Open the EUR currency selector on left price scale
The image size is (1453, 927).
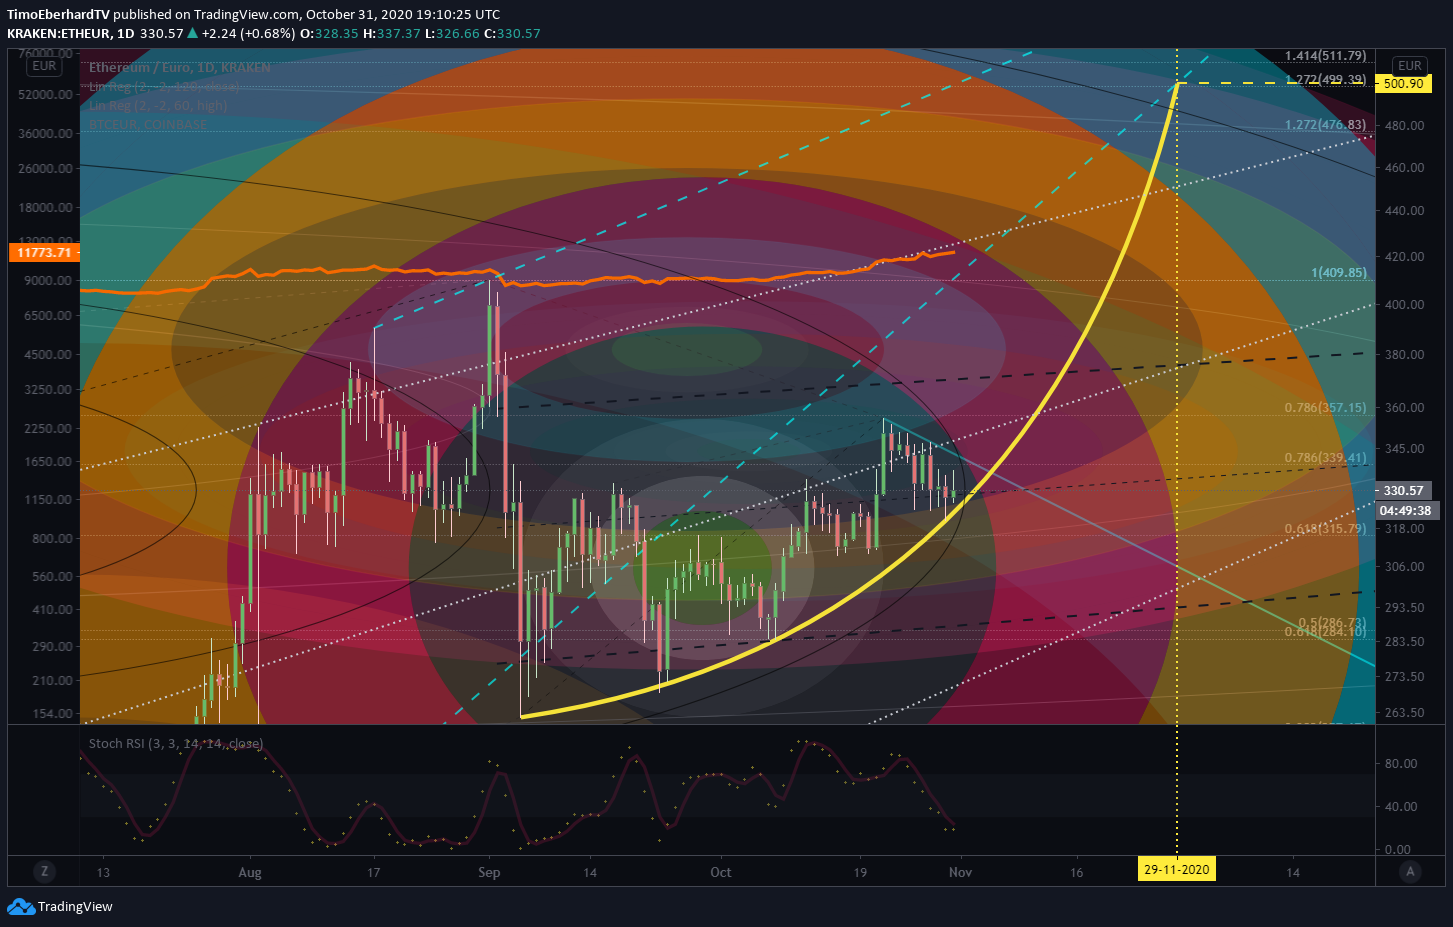pyautogui.click(x=44, y=66)
